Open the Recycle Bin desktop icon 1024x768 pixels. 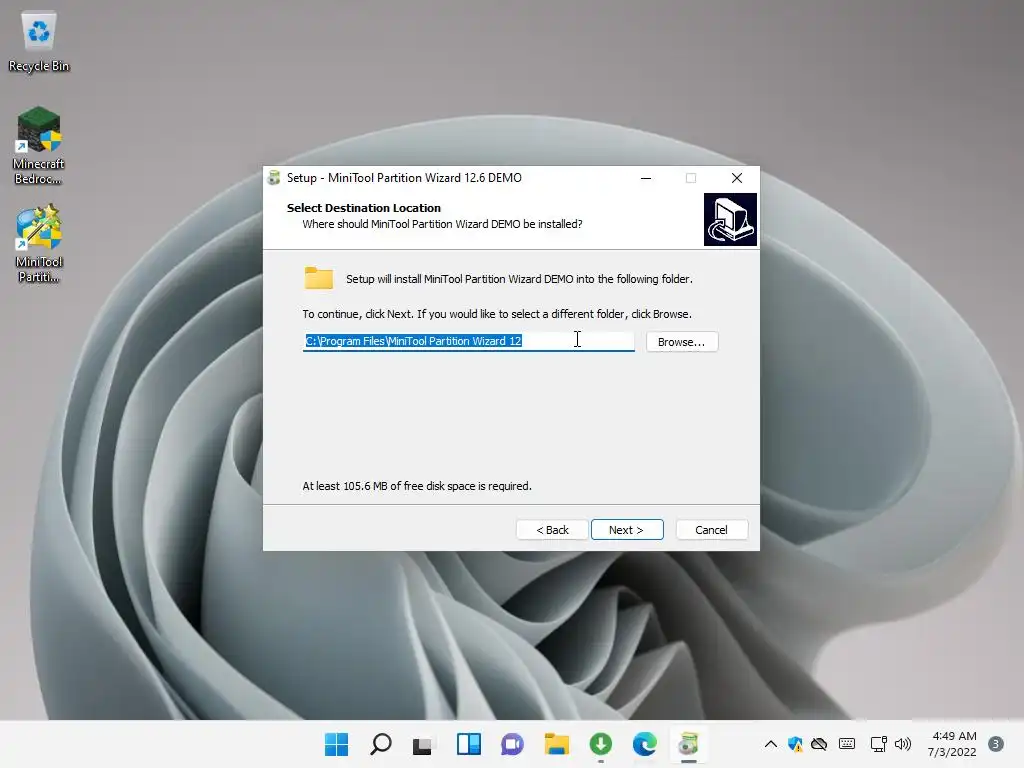(39, 42)
